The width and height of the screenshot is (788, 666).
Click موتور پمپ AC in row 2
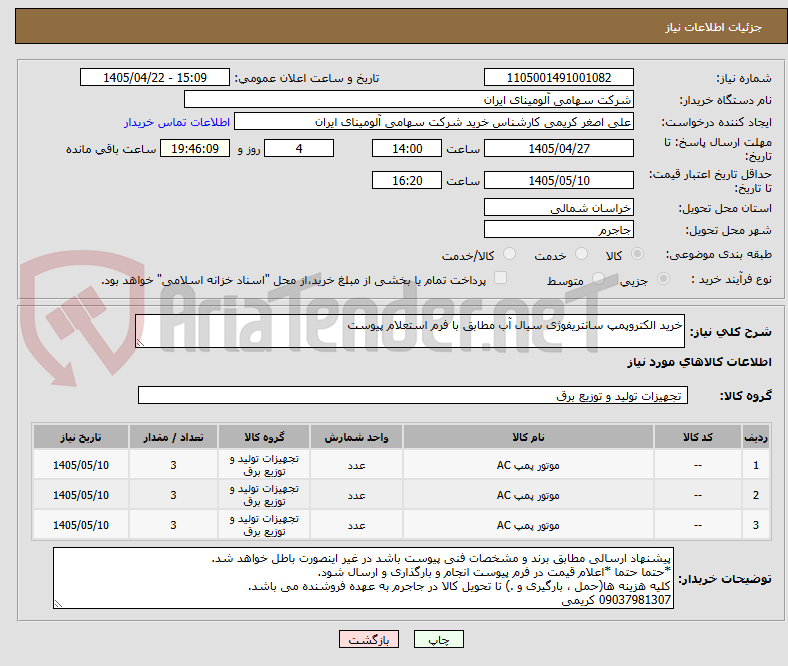pyautogui.click(x=528, y=495)
